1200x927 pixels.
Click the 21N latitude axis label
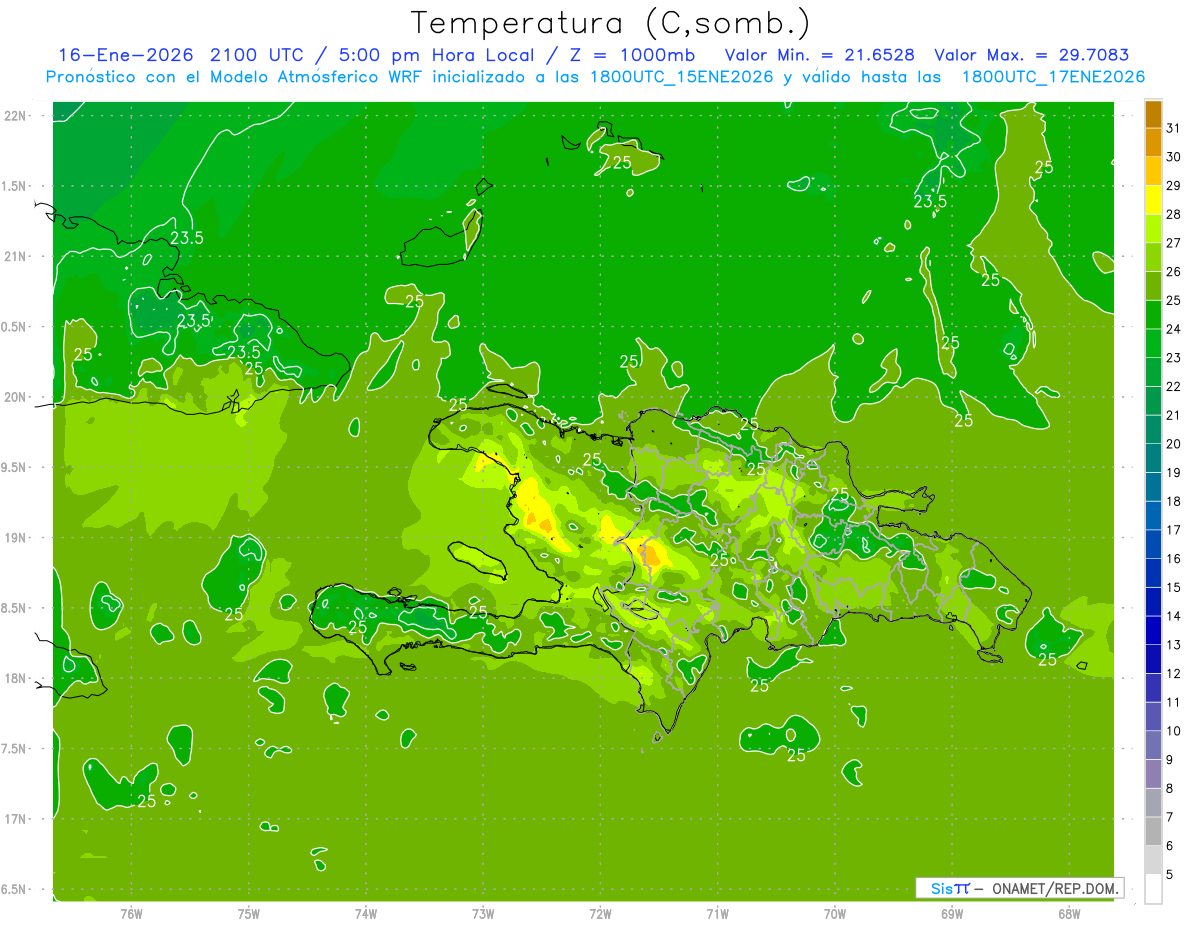coord(15,256)
